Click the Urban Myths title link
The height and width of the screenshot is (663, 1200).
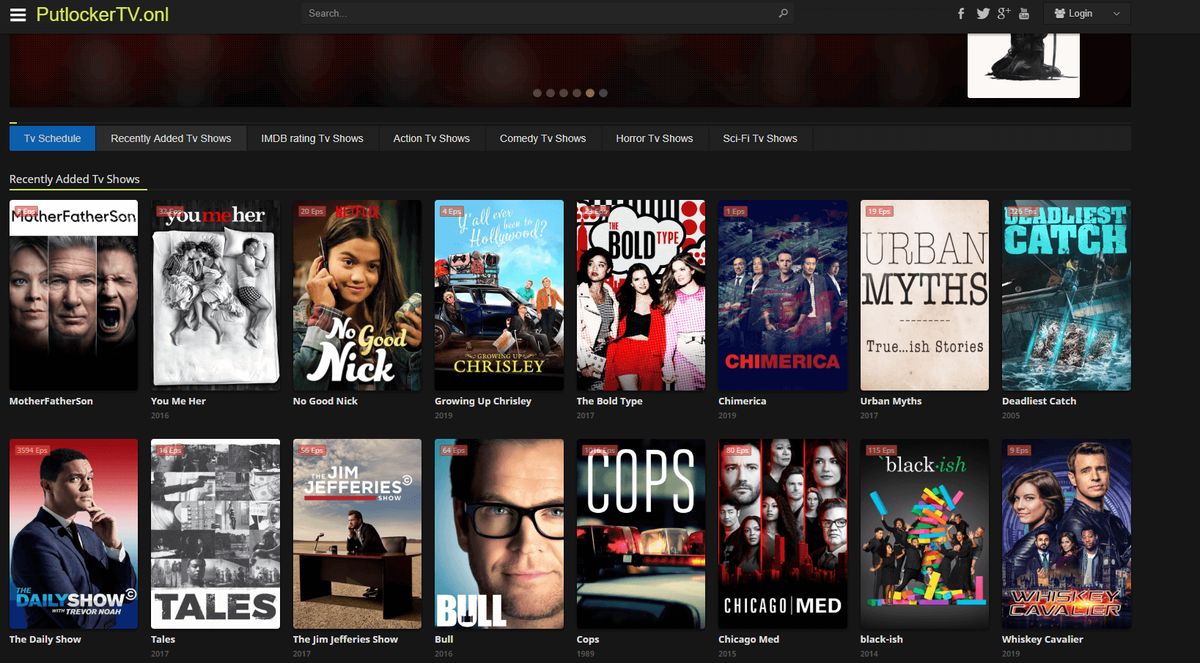(891, 401)
